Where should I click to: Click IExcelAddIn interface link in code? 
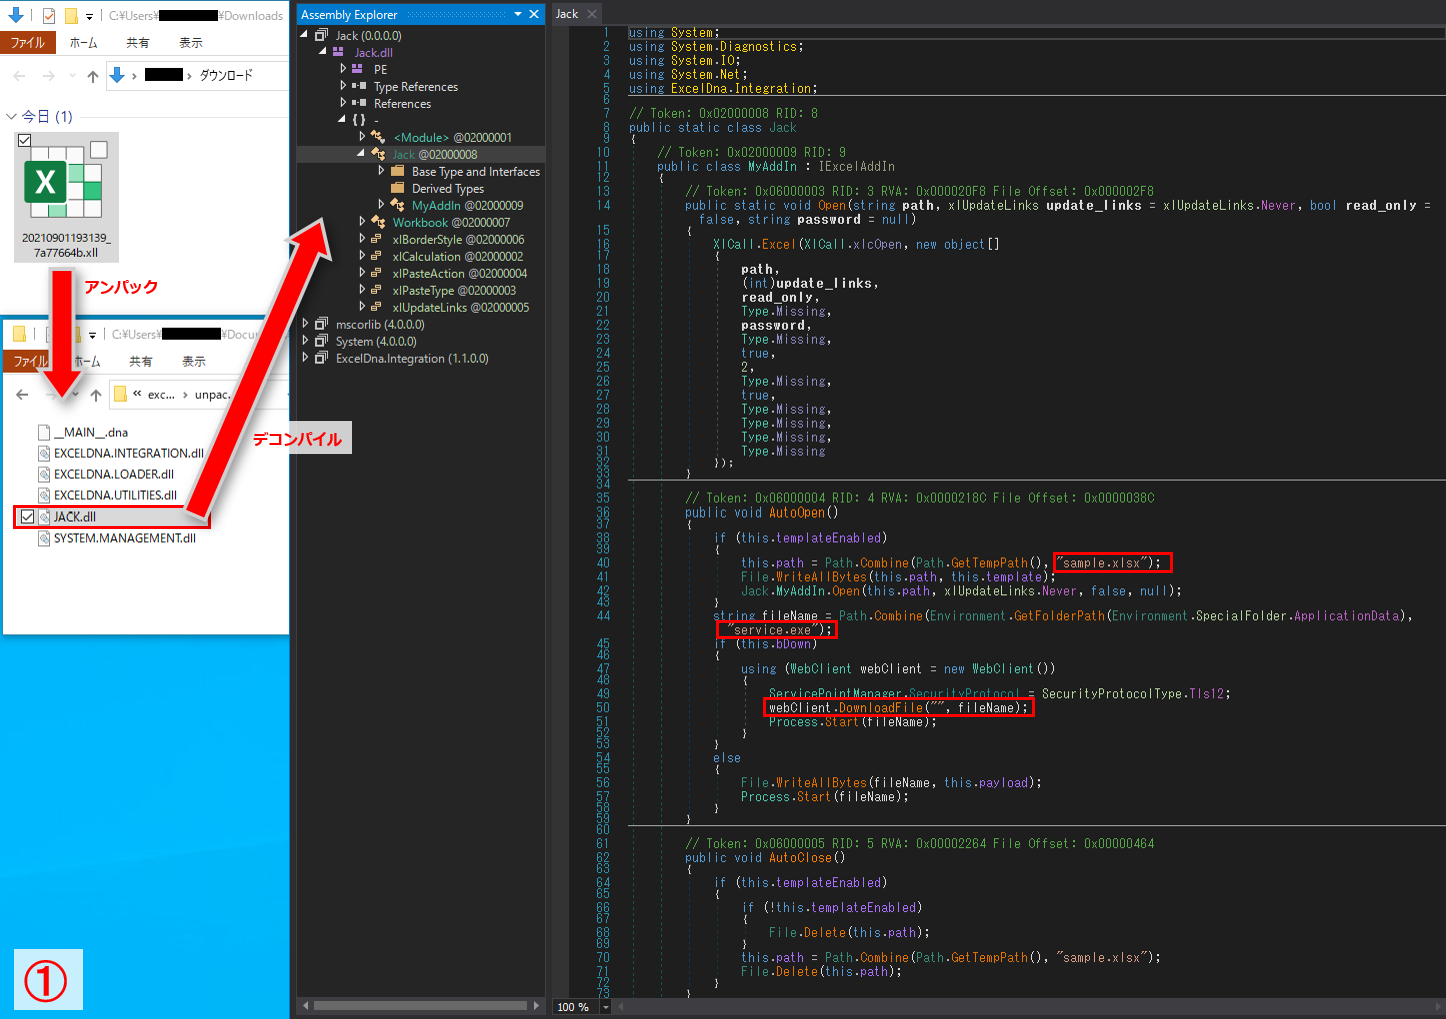tap(857, 166)
